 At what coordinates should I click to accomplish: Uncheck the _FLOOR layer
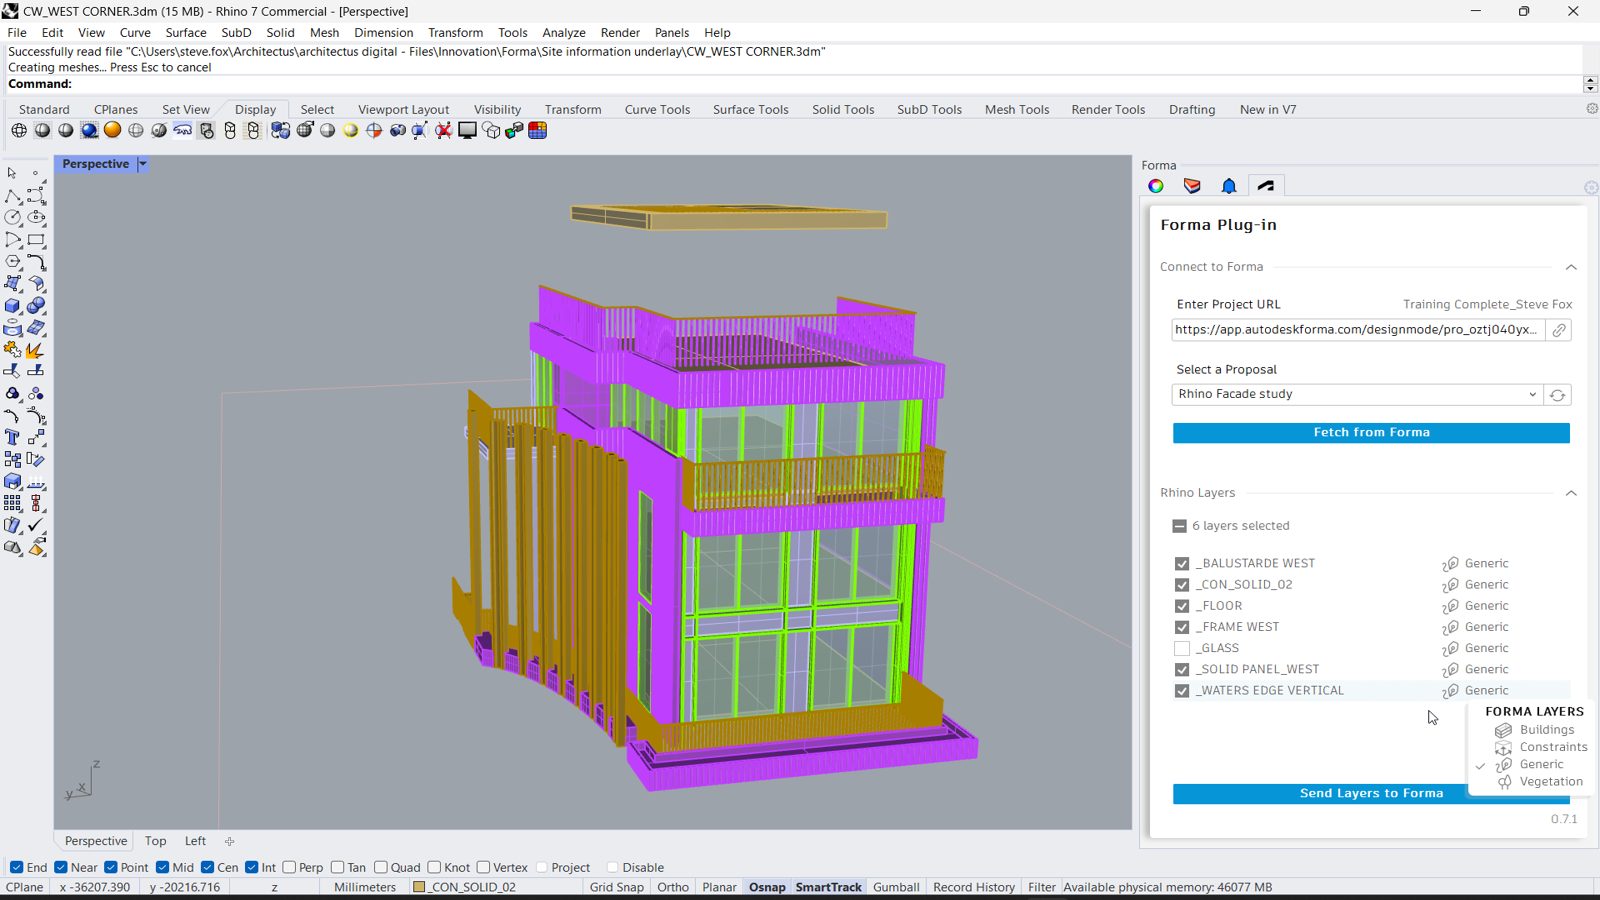coord(1182,606)
